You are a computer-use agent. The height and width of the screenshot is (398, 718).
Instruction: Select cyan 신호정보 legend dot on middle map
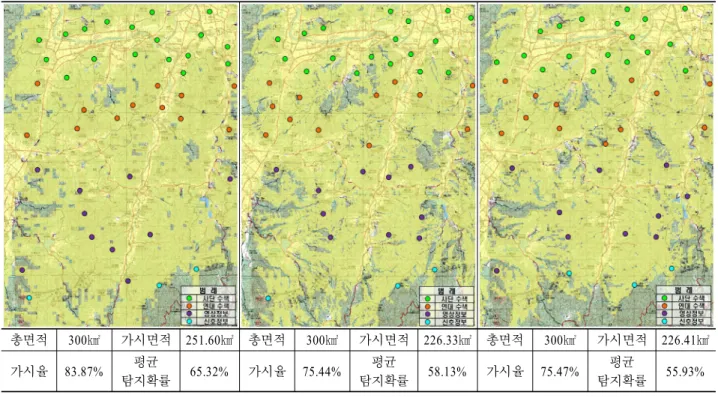pos(428,322)
